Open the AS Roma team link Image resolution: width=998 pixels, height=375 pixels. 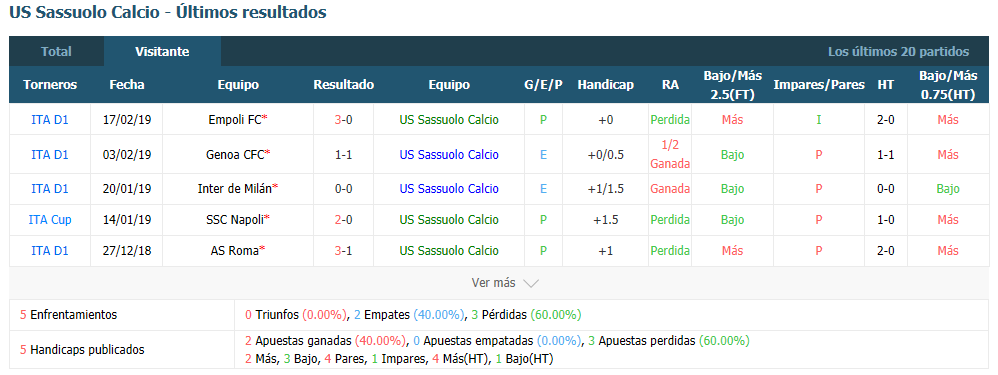pos(235,251)
